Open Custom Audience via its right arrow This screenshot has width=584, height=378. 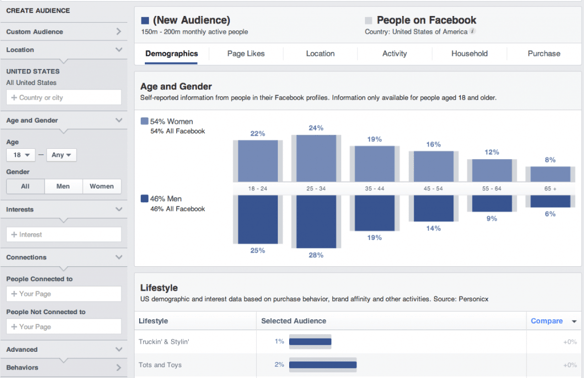[x=118, y=31]
